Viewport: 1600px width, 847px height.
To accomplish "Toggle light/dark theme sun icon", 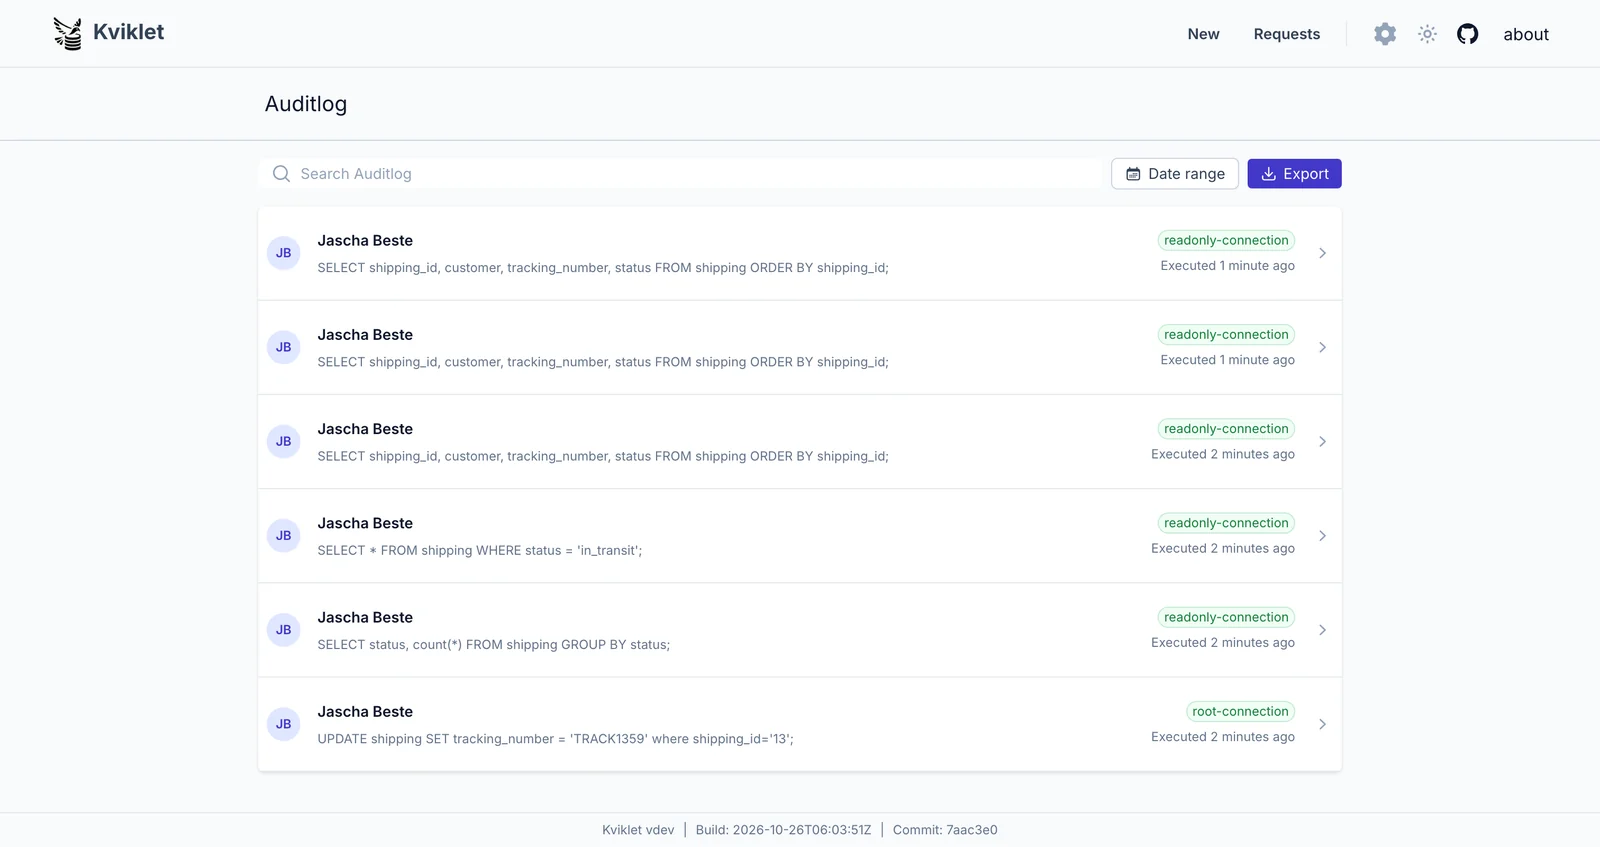I will [x=1427, y=34].
